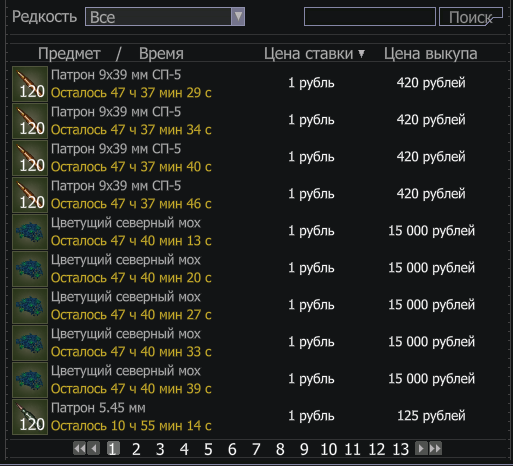The width and height of the screenshot is (513, 466).
Task: Go to page 10
Action: point(329,449)
